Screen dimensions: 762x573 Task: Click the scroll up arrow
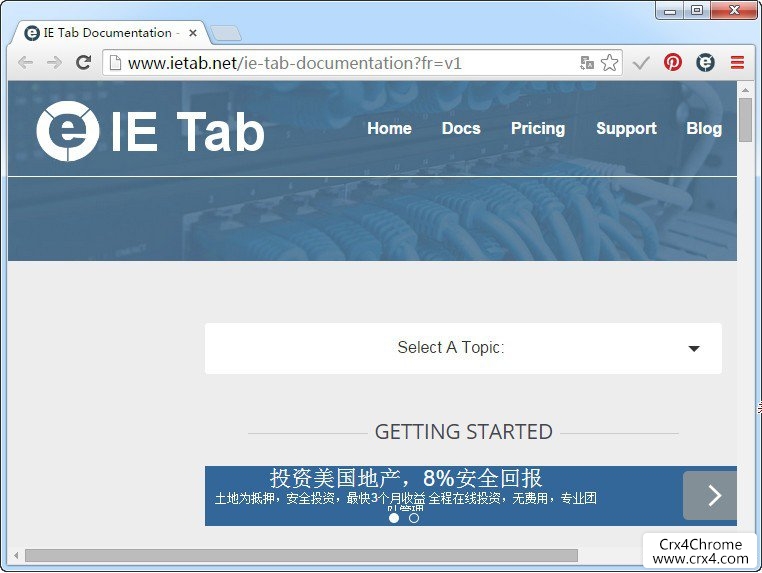(x=745, y=90)
